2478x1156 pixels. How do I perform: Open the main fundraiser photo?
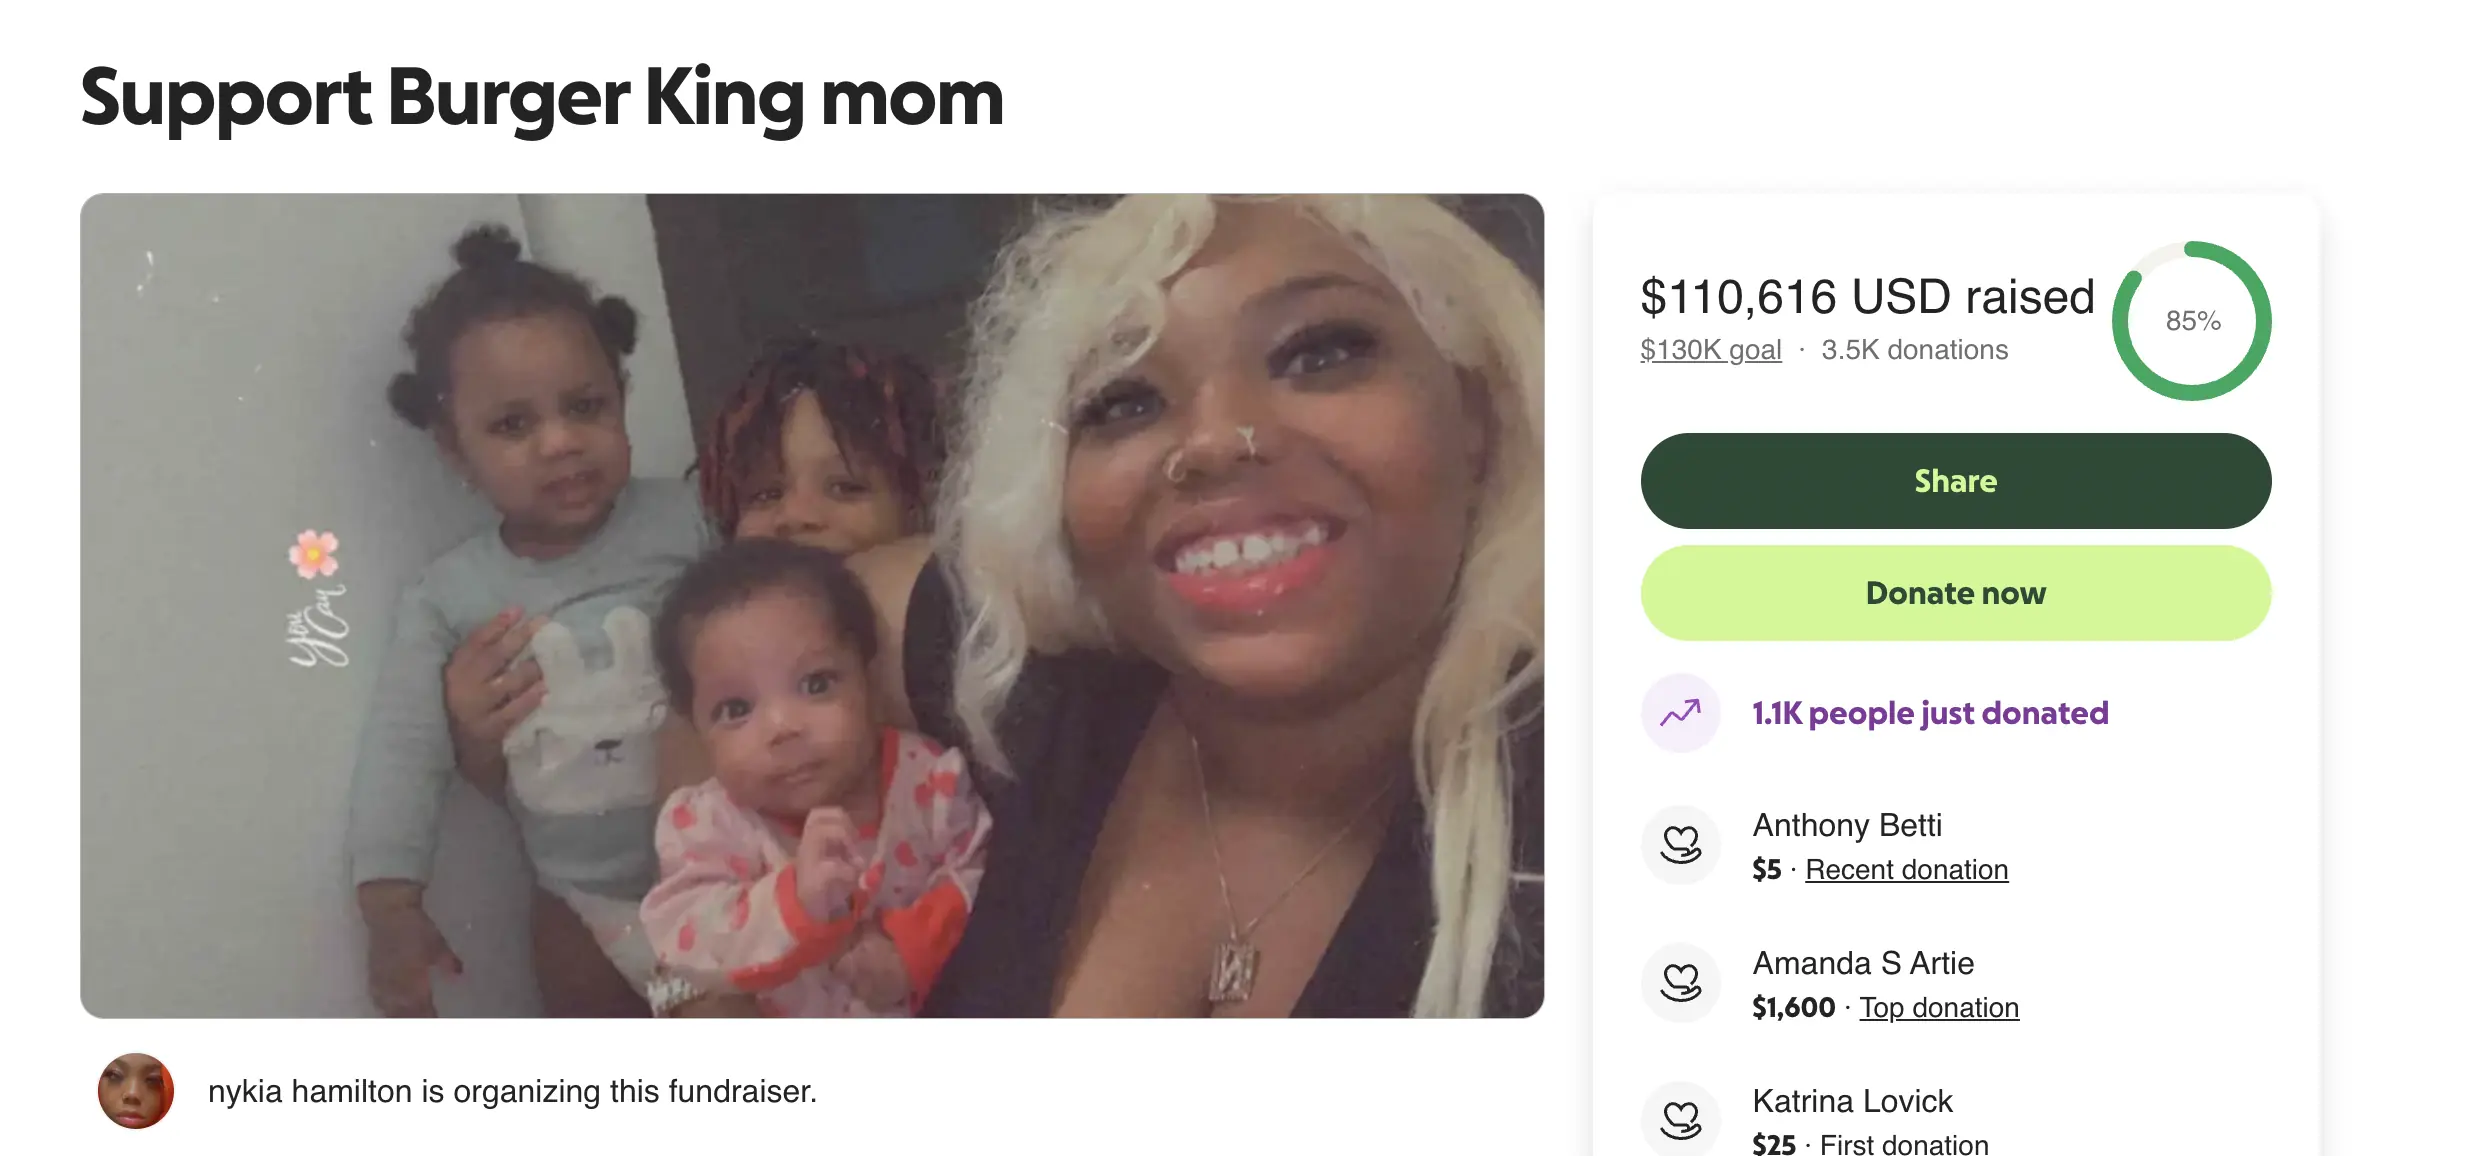(x=812, y=606)
